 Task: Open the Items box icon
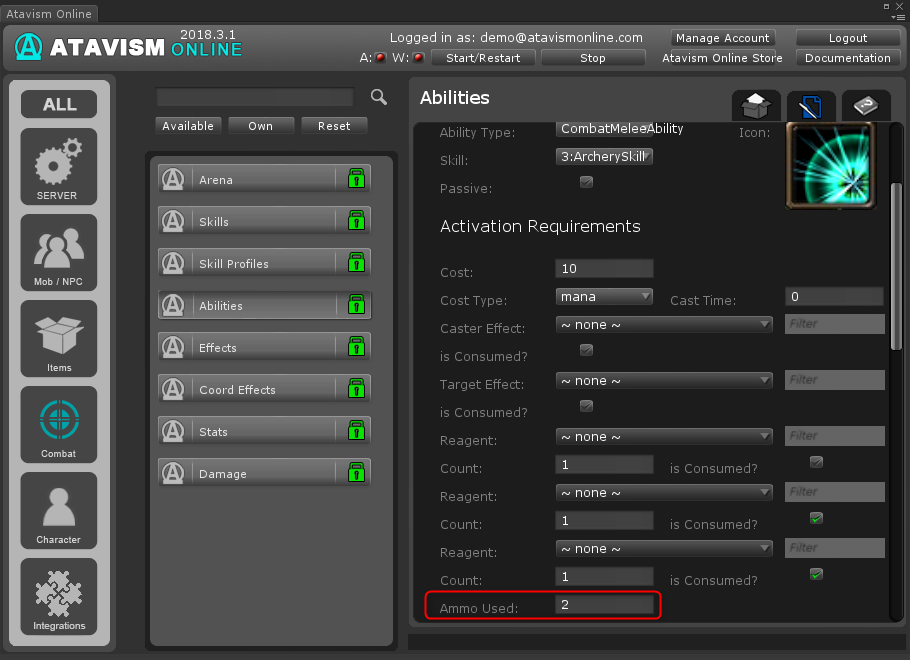59,338
